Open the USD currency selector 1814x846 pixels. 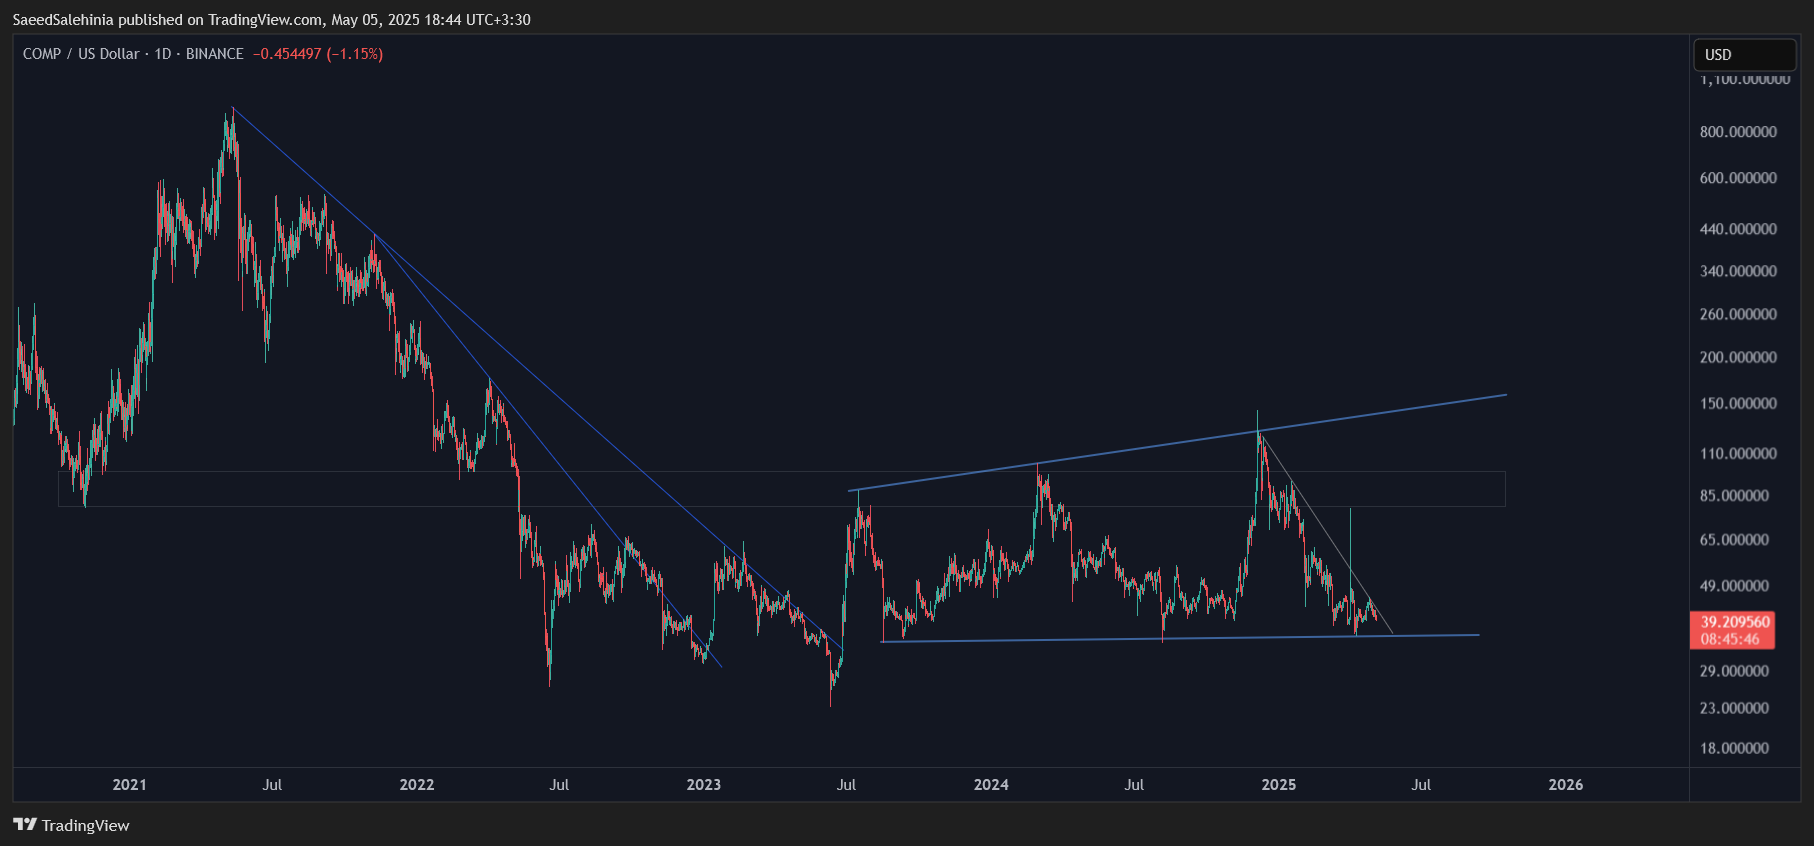point(1744,55)
